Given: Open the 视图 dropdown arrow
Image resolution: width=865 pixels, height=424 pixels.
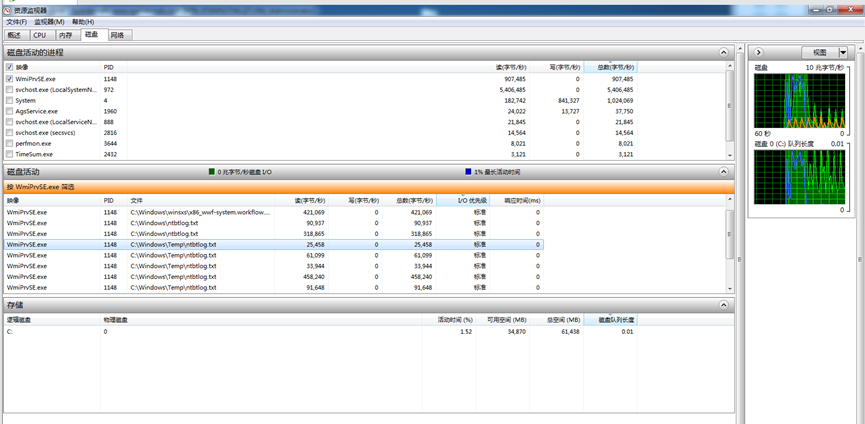Looking at the screenshot, I should tap(842, 52).
